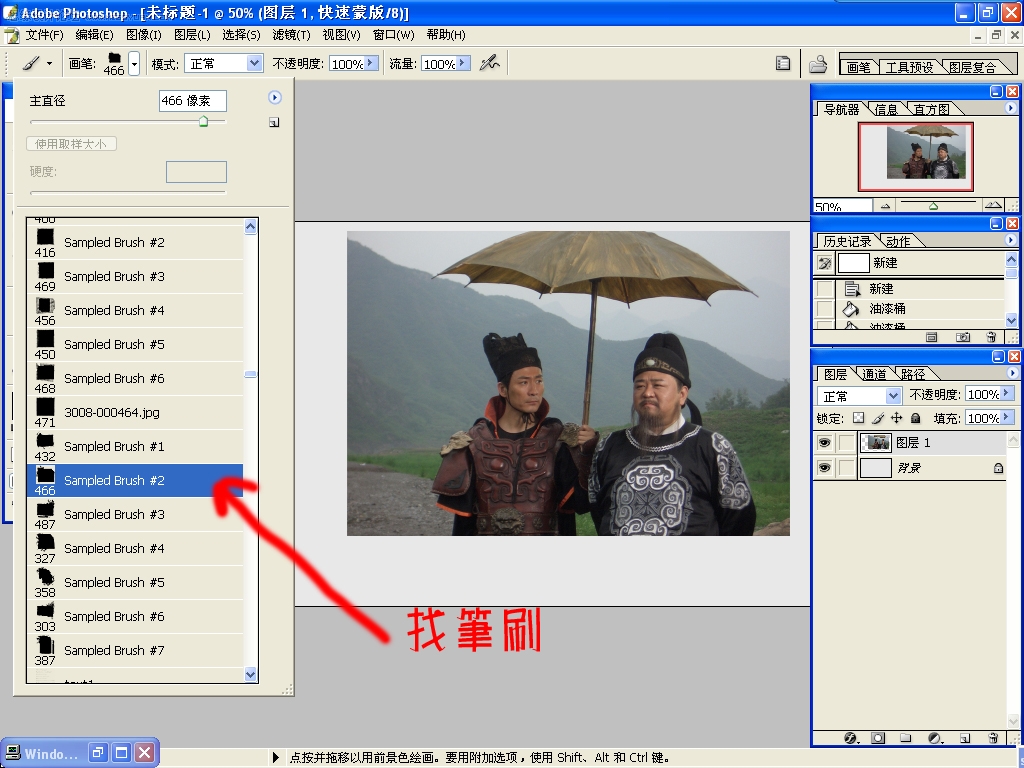Toggle the link box beside 背景 layer
Image resolution: width=1024 pixels, height=768 pixels.
tap(846, 468)
